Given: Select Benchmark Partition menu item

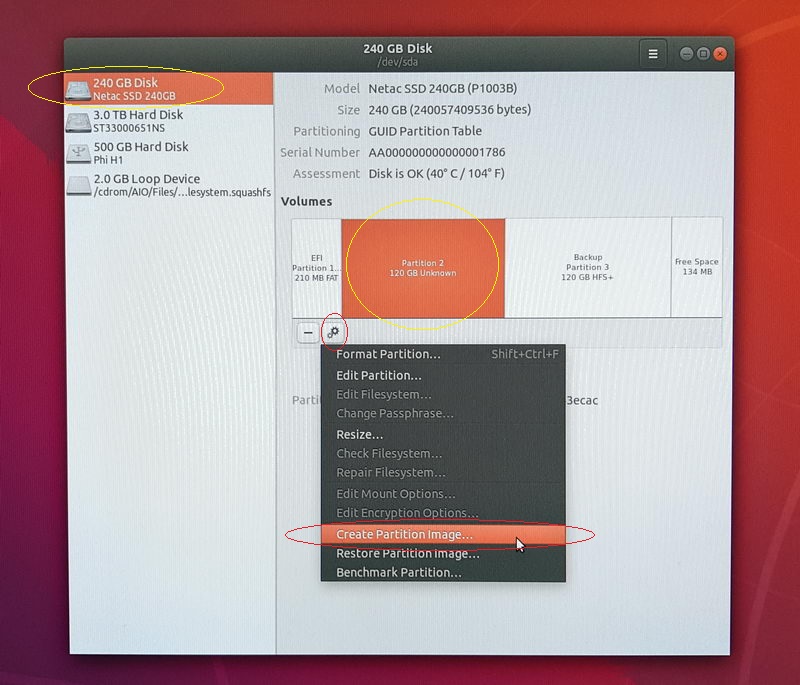Looking at the screenshot, I should point(443,572).
